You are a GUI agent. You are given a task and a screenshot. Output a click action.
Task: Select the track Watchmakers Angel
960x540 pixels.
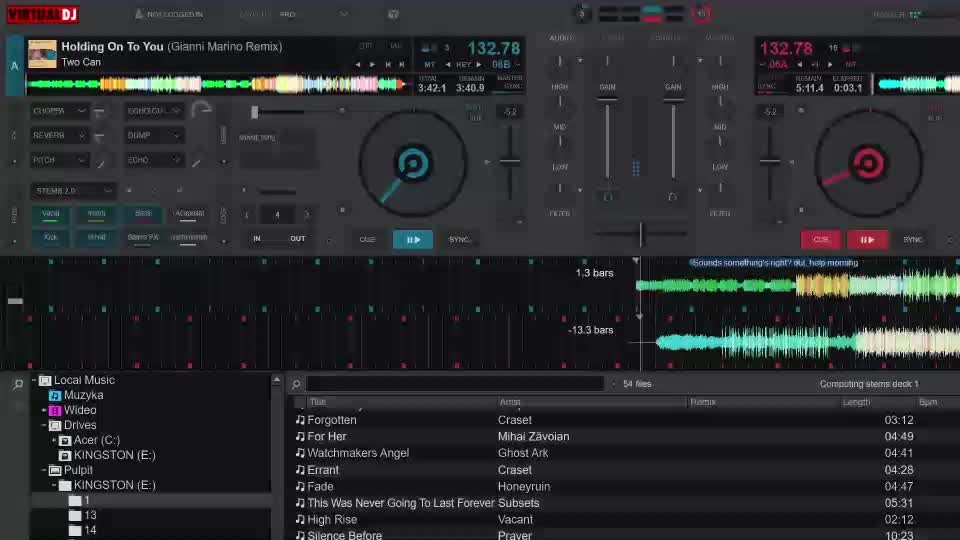358,453
